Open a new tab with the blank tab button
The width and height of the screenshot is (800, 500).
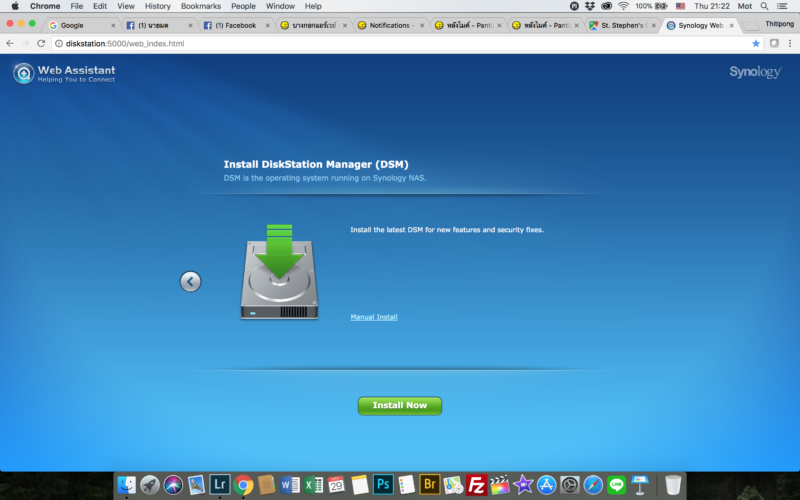(x=750, y=26)
